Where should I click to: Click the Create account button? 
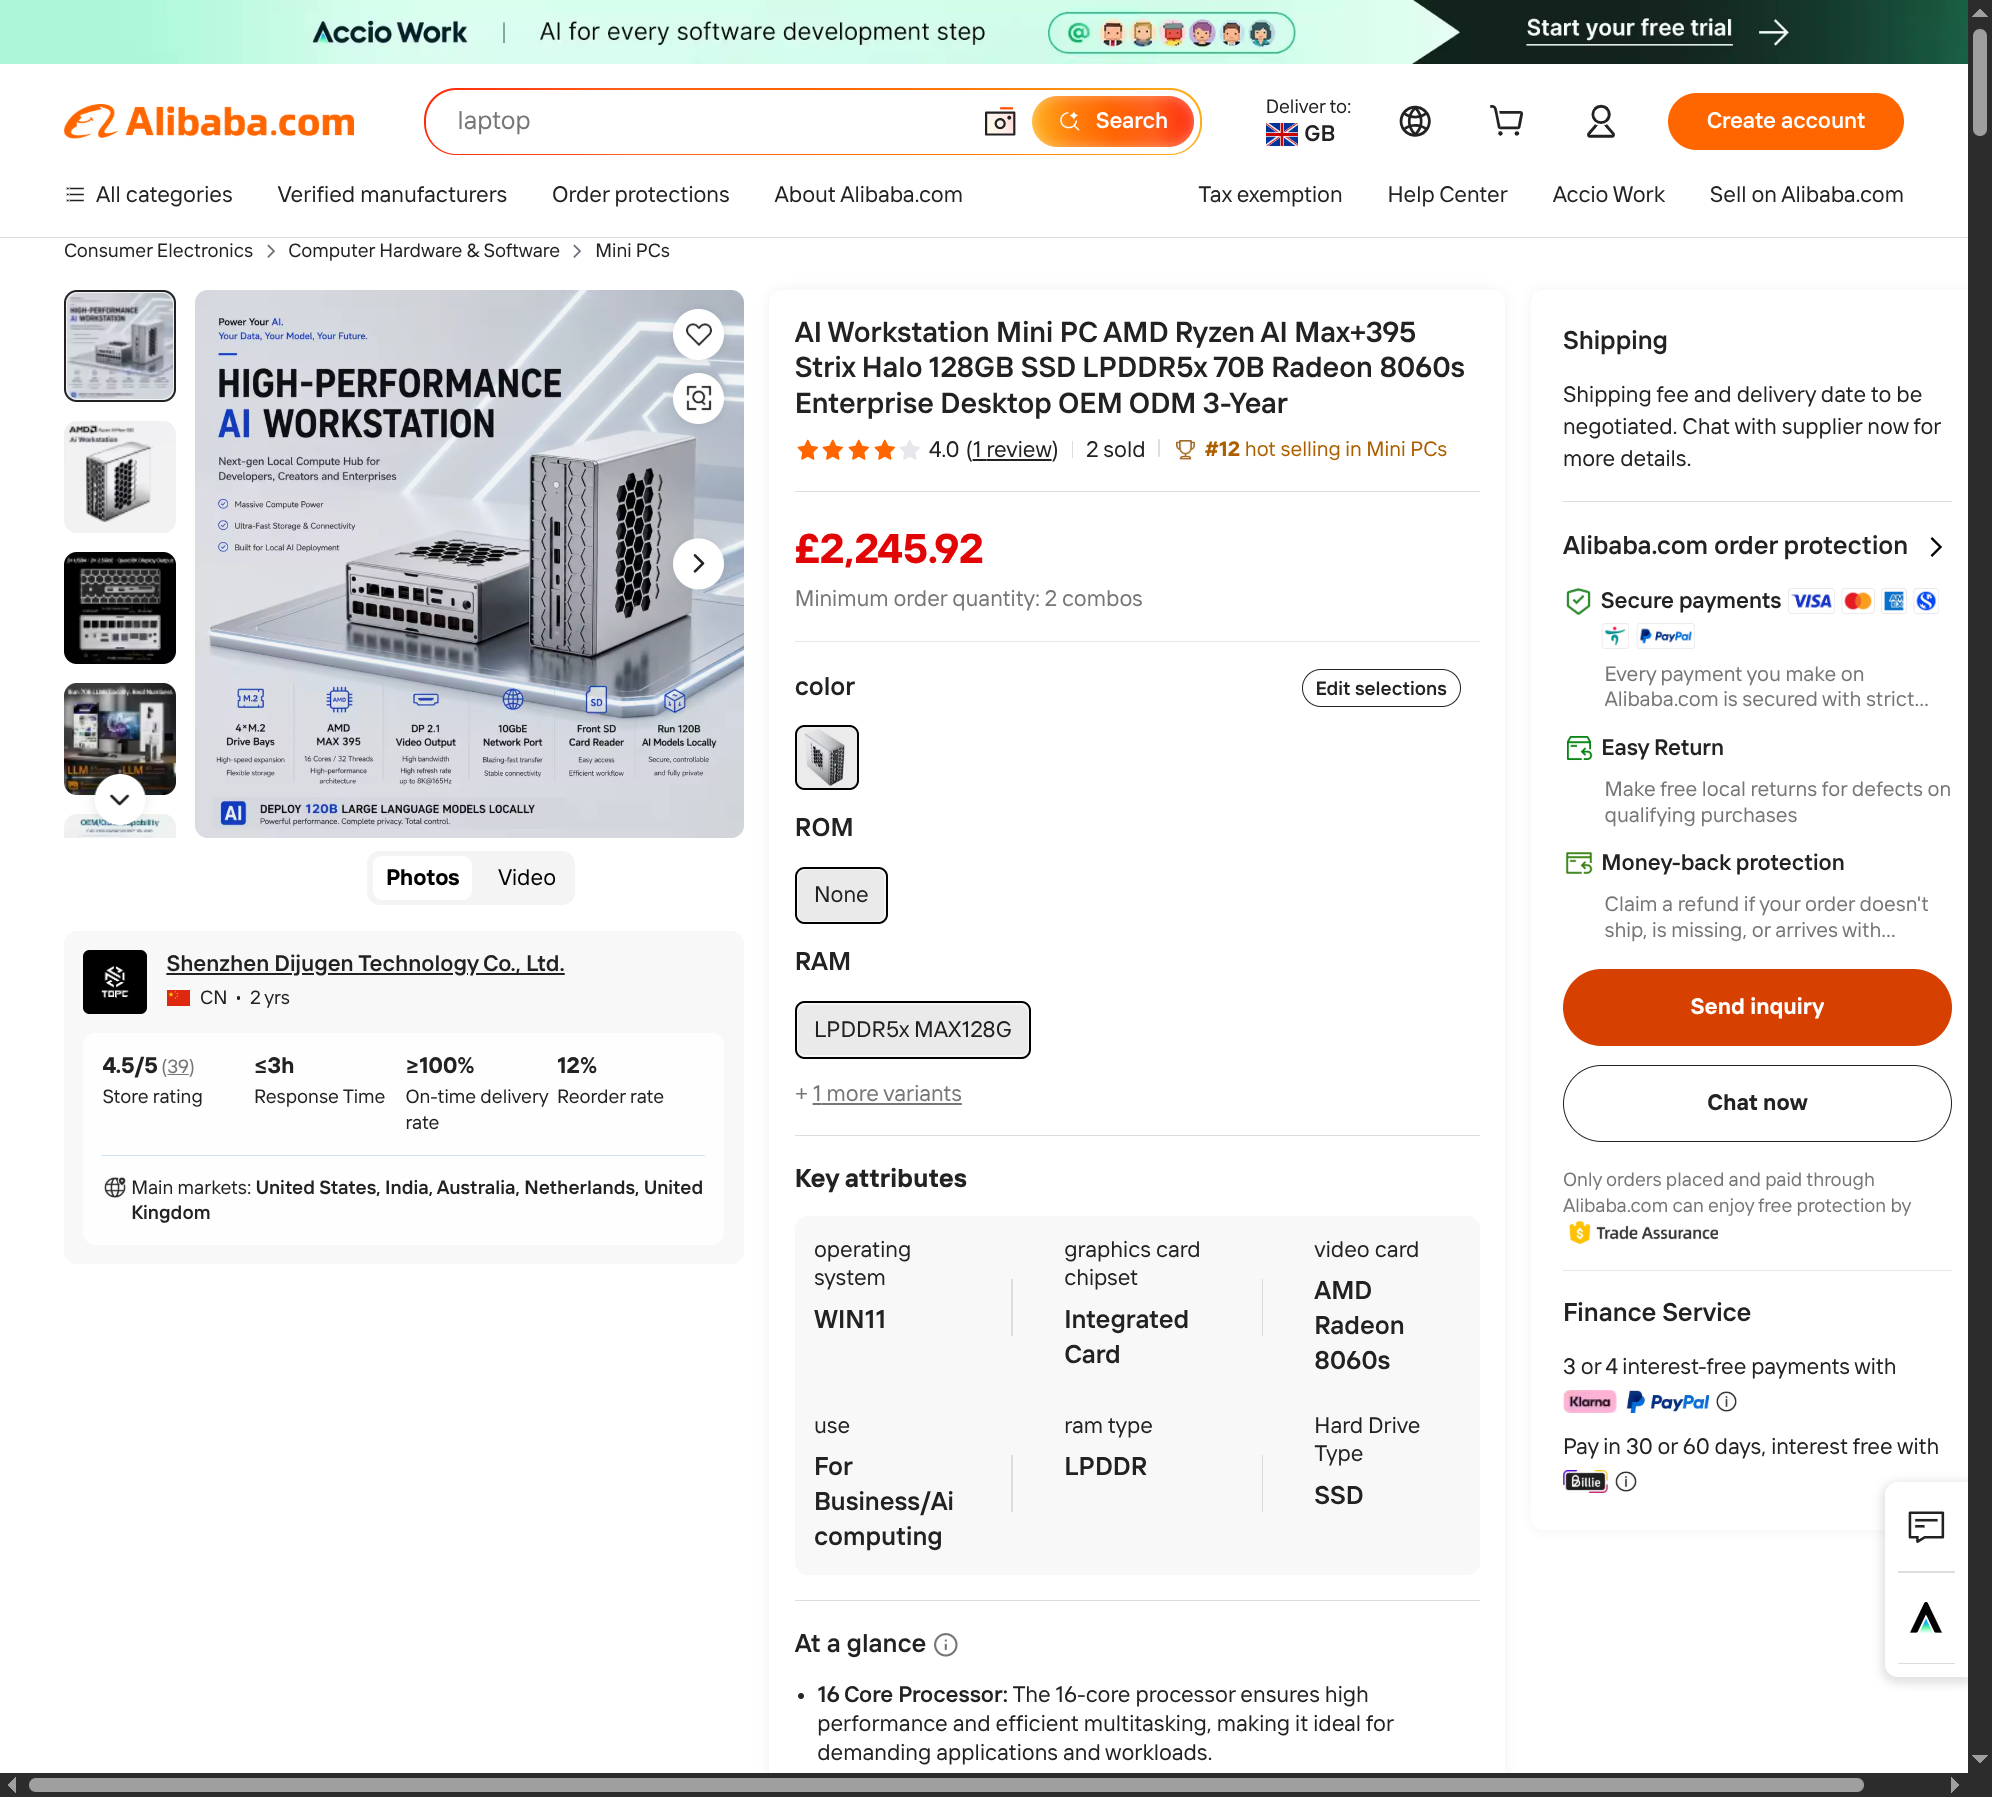[1785, 121]
